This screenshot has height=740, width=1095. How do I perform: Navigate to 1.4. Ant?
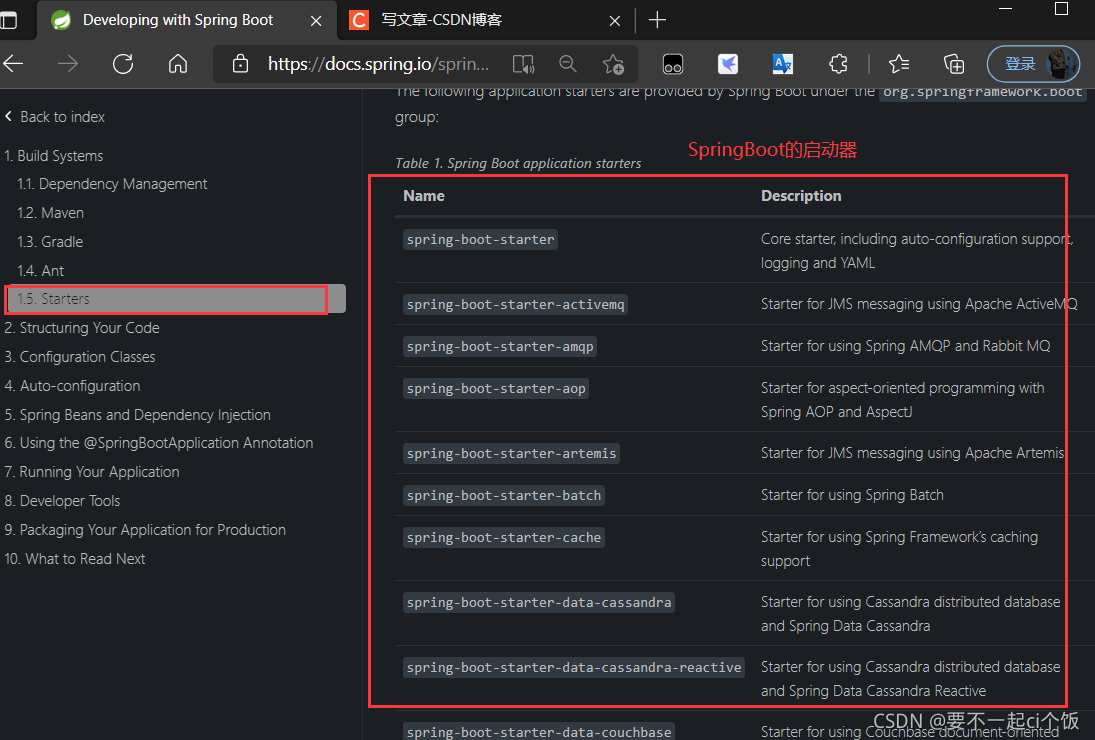coord(41,271)
